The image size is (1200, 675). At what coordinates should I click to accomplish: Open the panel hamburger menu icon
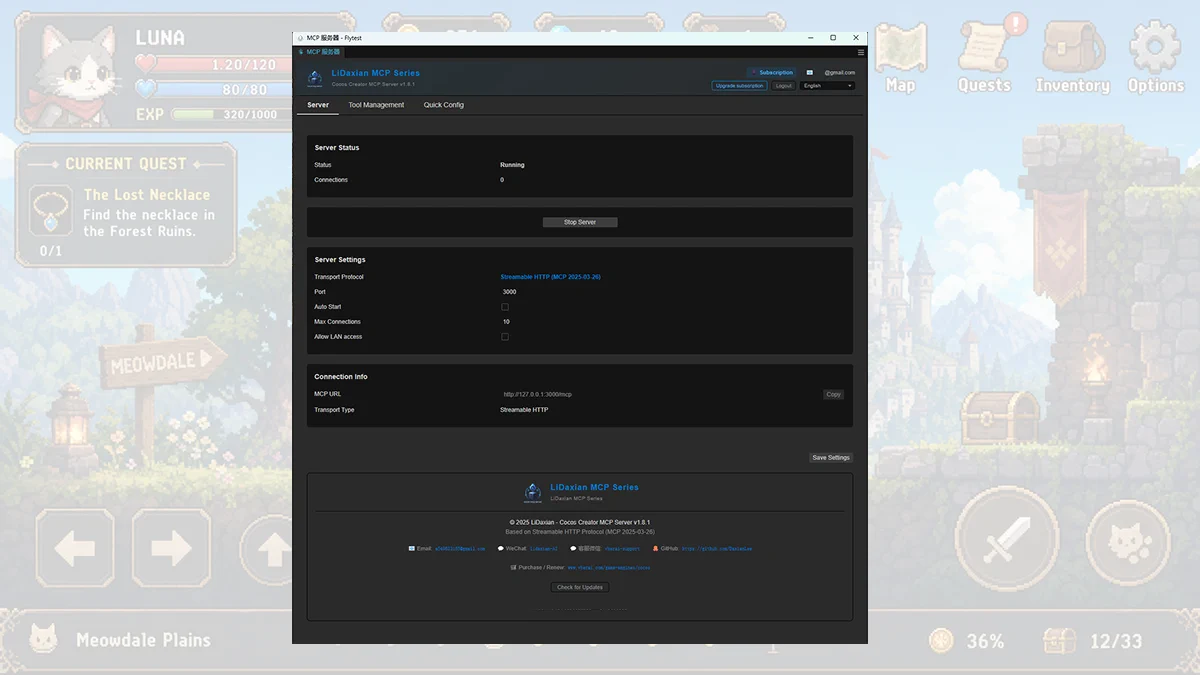[861, 52]
